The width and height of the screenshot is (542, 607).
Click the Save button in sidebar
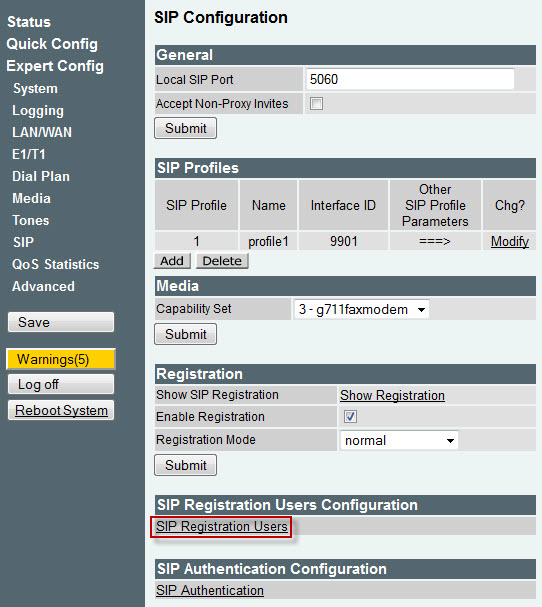coord(61,322)
